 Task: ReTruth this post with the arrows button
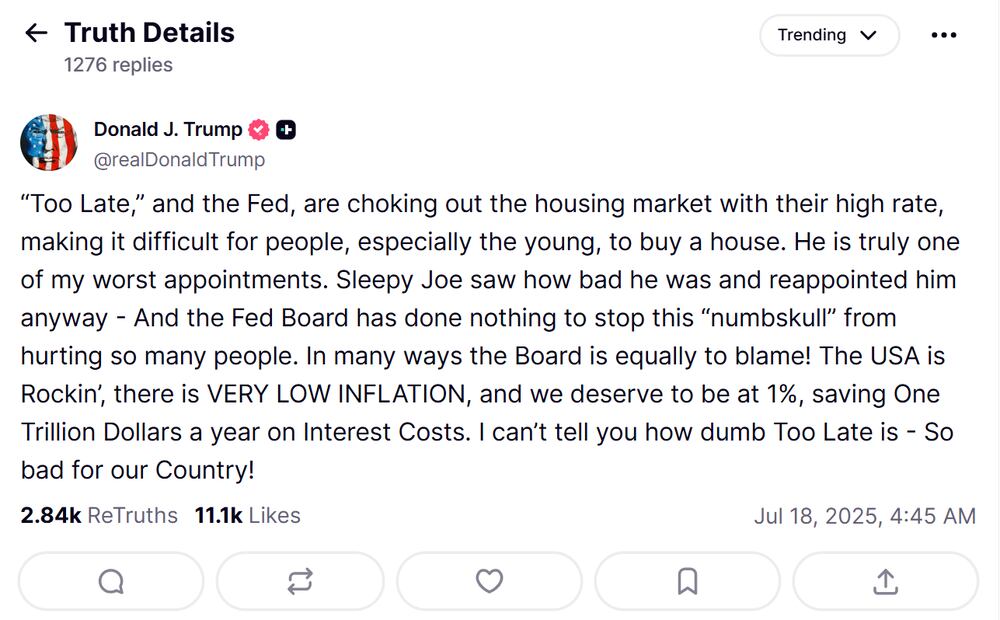click(x=300, y=581)
